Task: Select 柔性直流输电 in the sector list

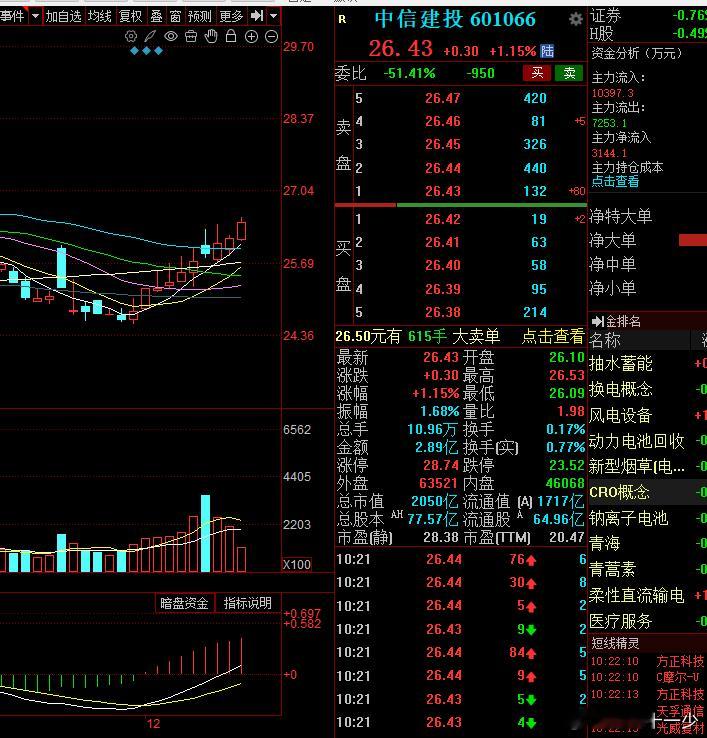Action: pos(636,595)
